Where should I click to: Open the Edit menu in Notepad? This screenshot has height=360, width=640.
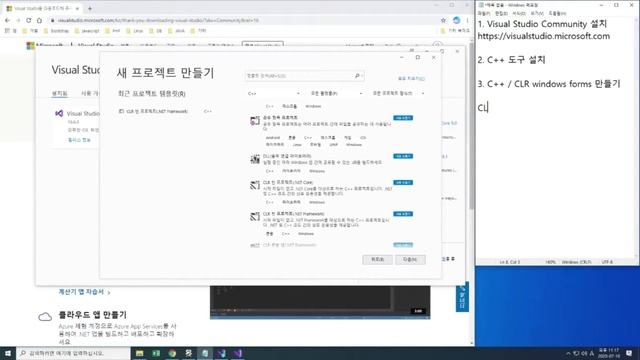click(501, 13)
